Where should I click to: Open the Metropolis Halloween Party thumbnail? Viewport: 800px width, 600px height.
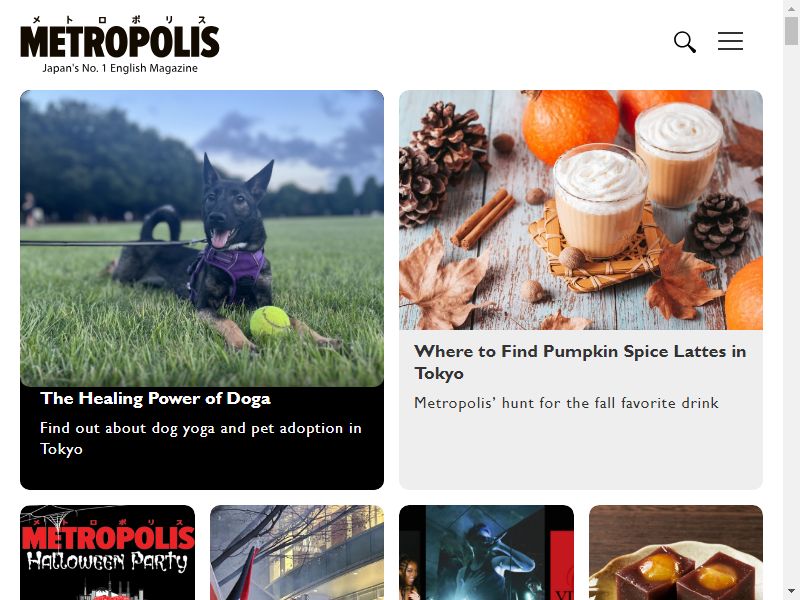coord(108,553)
